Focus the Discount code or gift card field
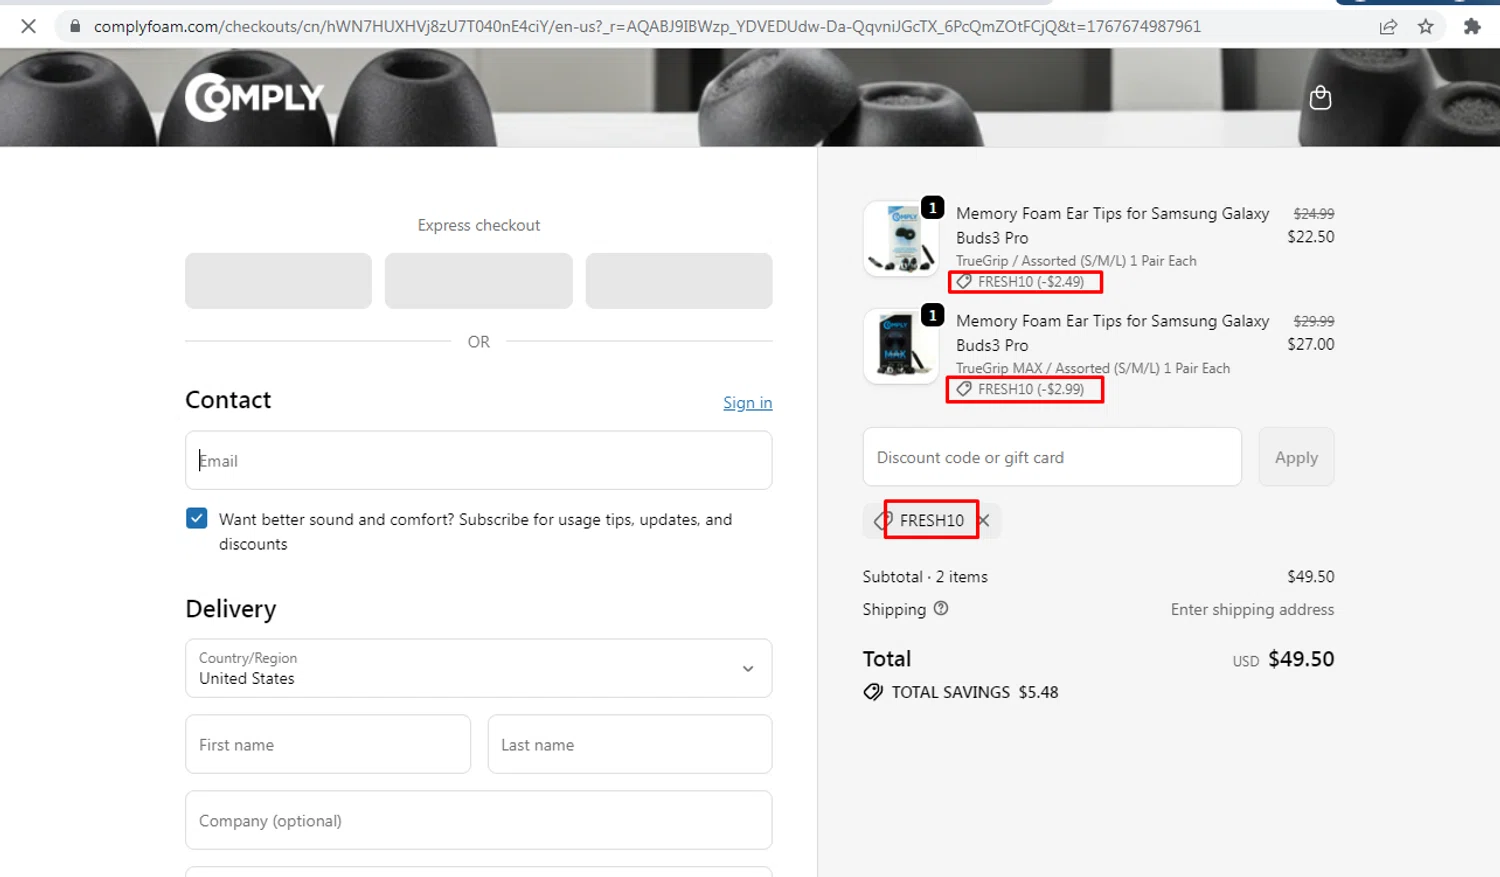This screenshot has height=877, width=1500. click(x=1052, y=457)
